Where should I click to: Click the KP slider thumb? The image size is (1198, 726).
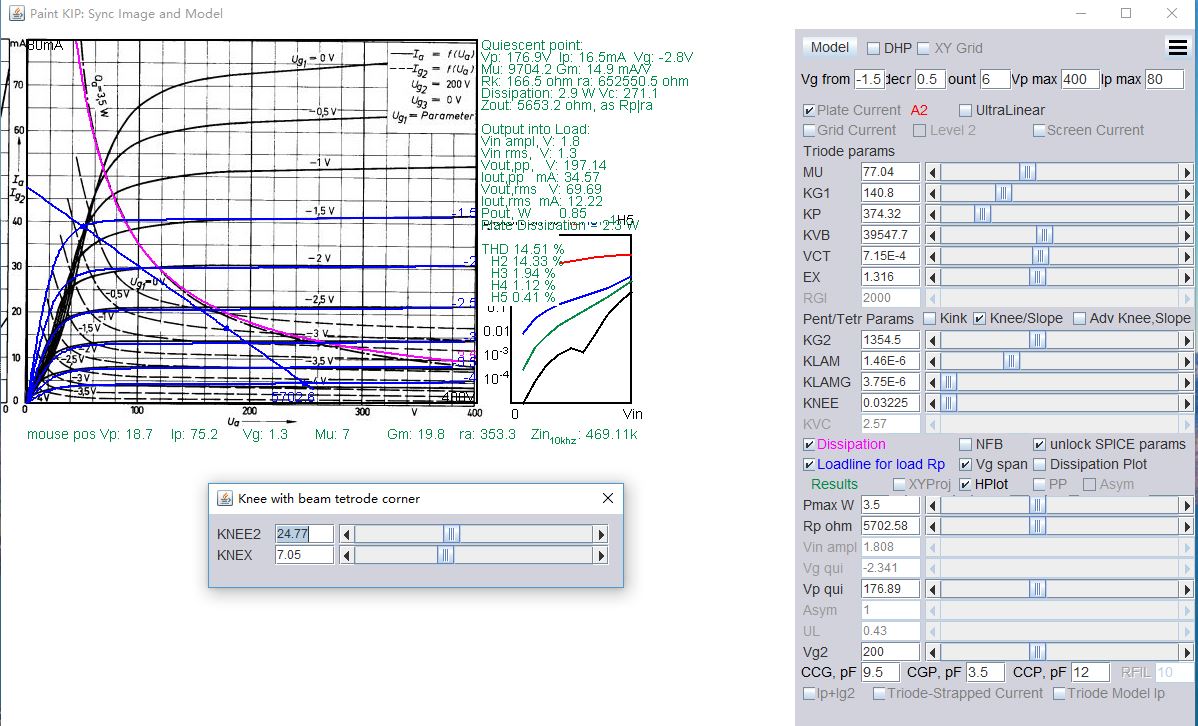point(983,214)
